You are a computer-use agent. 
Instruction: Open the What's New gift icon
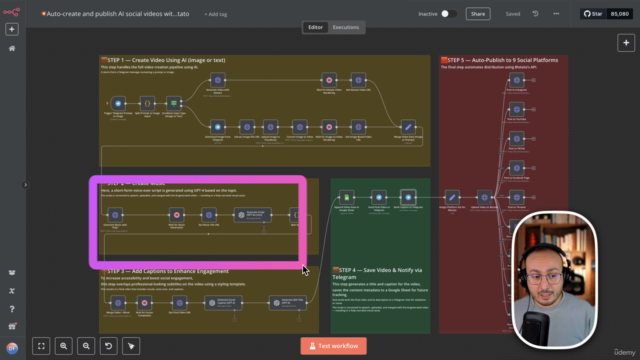click(x=12, y=327)
